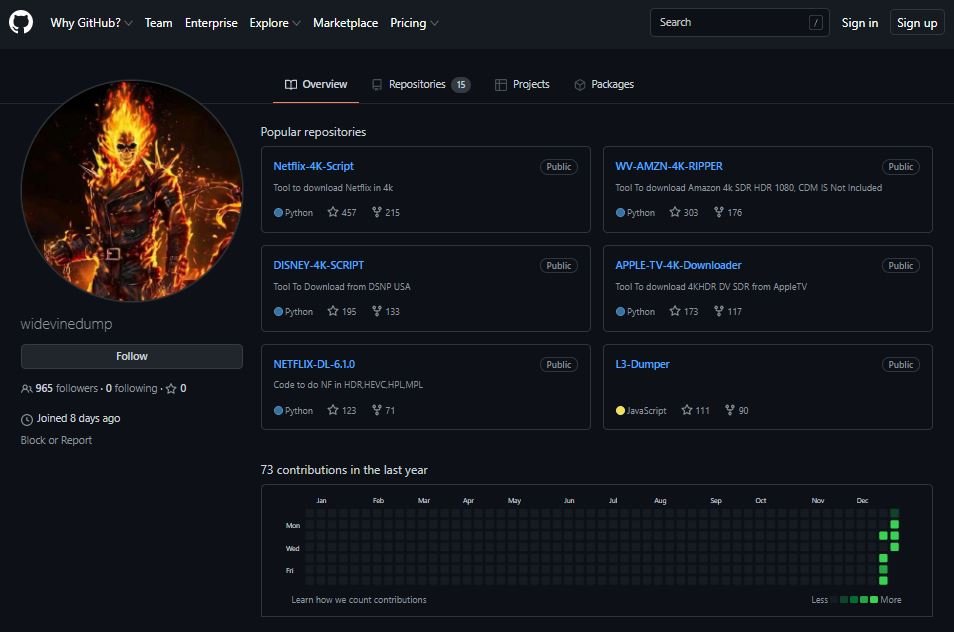954x632 pixels.
Task: Click the star icon on L3-Dumper
Action: (687, 410)
